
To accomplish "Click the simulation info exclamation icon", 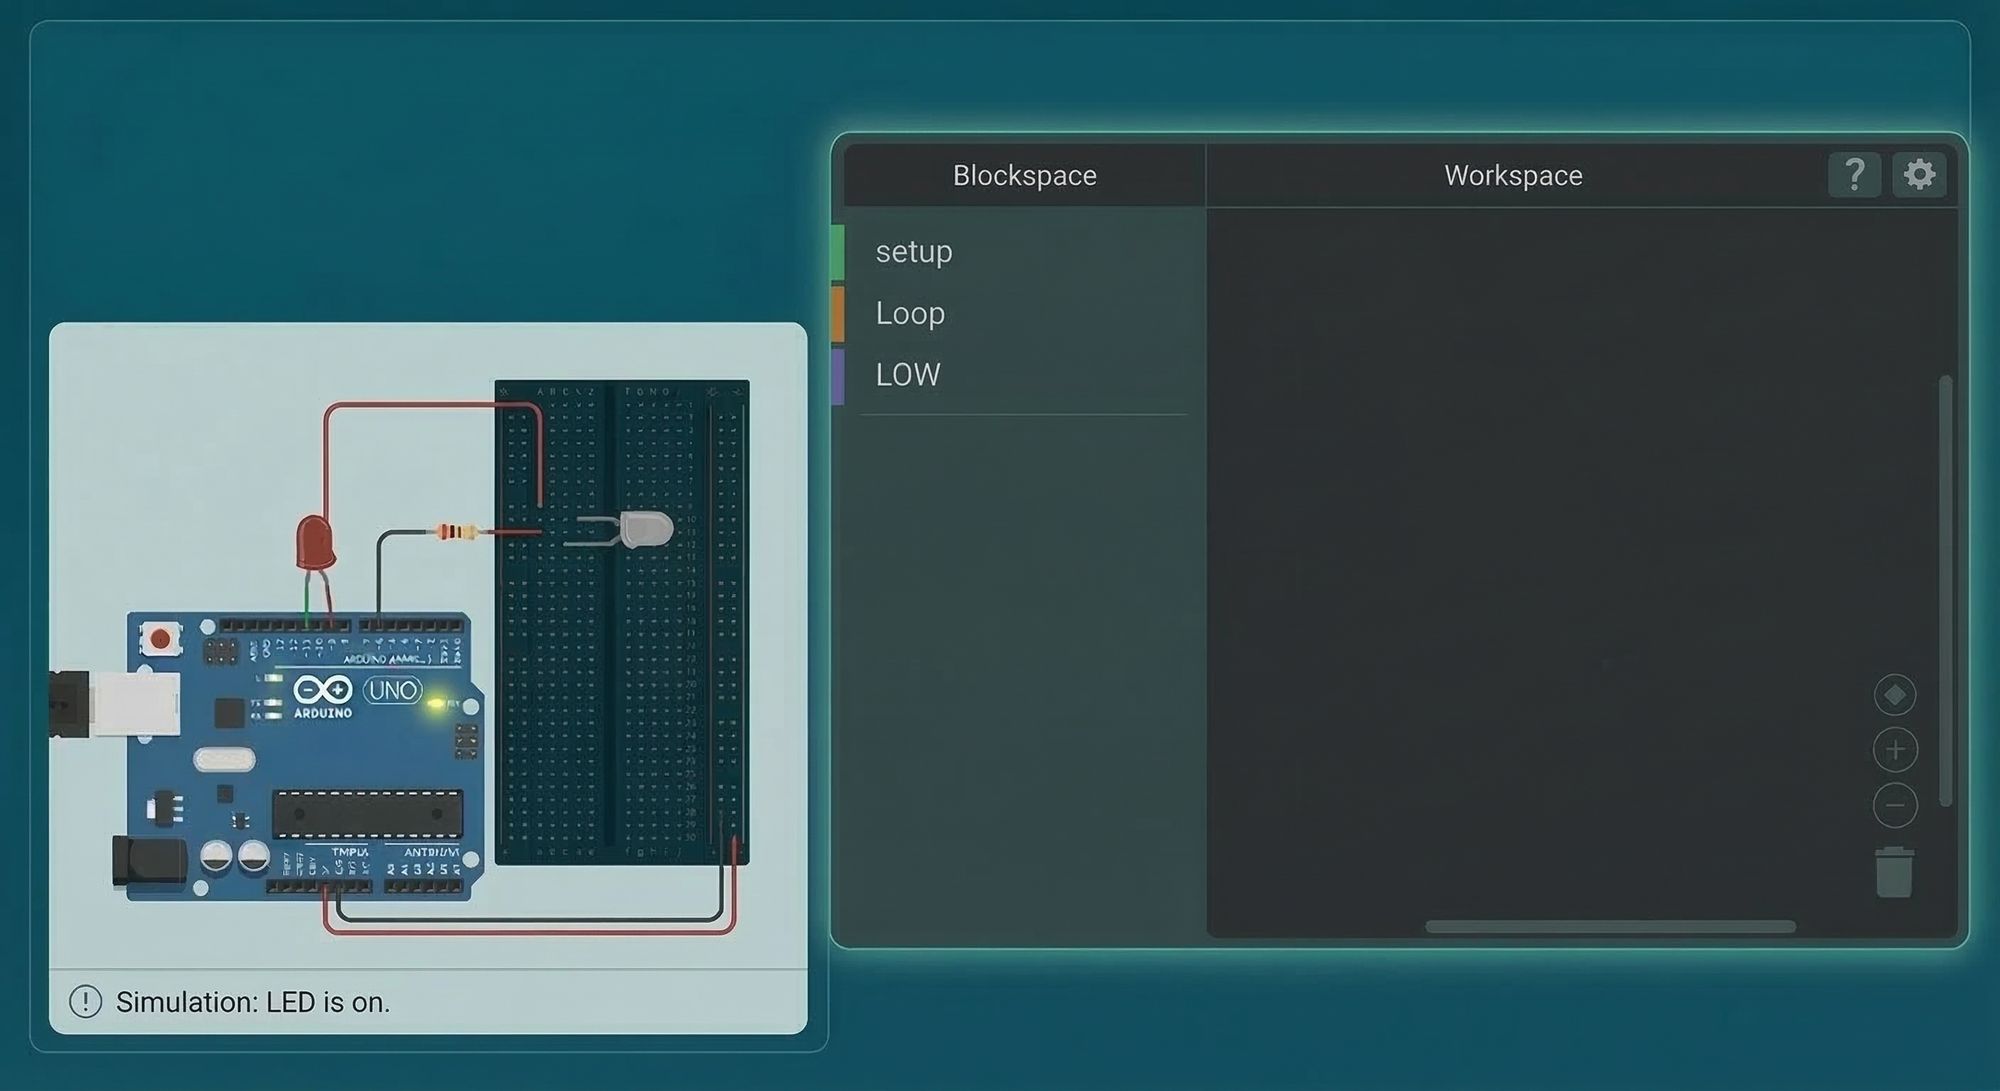I will pos(85,1001).
